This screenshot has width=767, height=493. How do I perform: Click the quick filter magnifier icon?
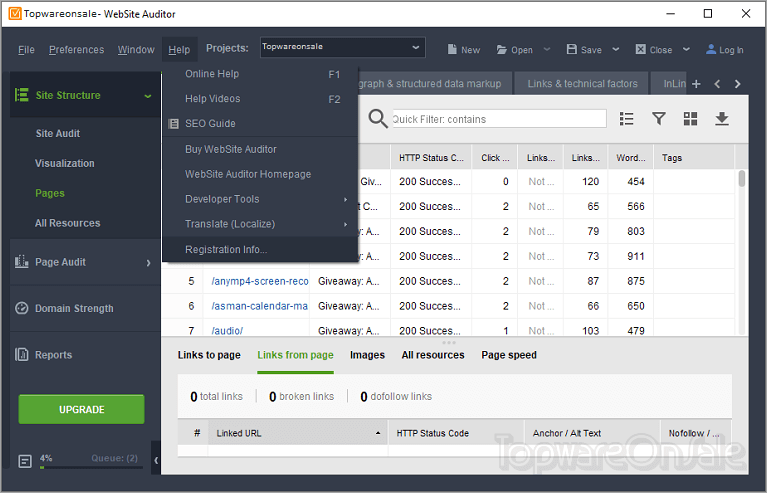pos(378,118)
